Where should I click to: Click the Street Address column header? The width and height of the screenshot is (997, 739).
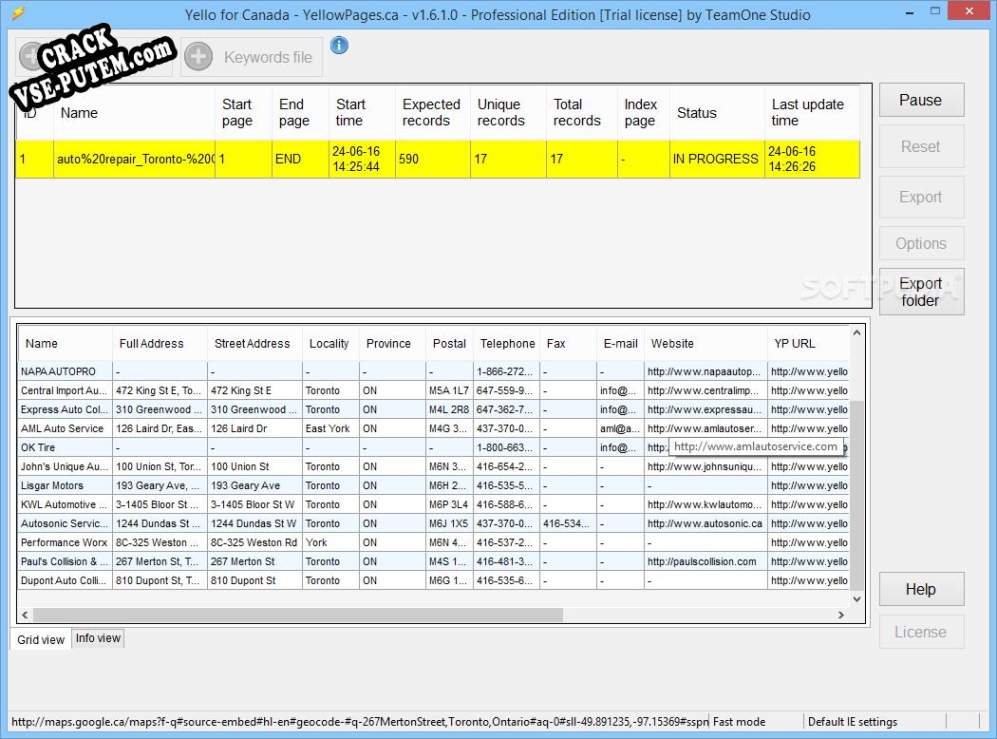(x=254, y=343)
